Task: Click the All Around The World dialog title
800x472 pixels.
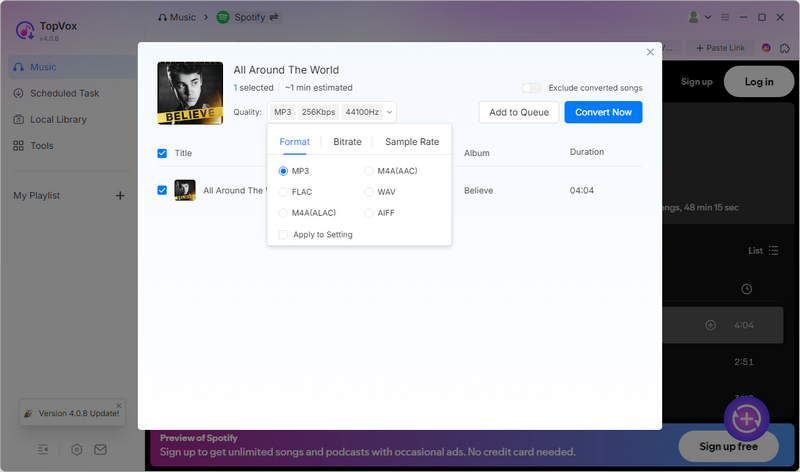Action: click(286, 70)
